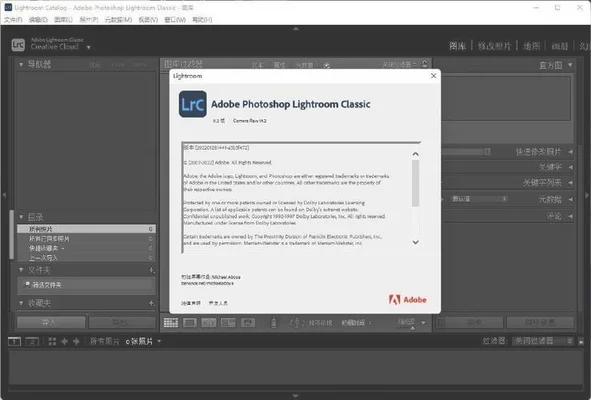Viewport: 591px width, 400px height.
Task: Go forward with the right arrow in filmstrip
Action: pyautogui.click(x=76, y=342)
